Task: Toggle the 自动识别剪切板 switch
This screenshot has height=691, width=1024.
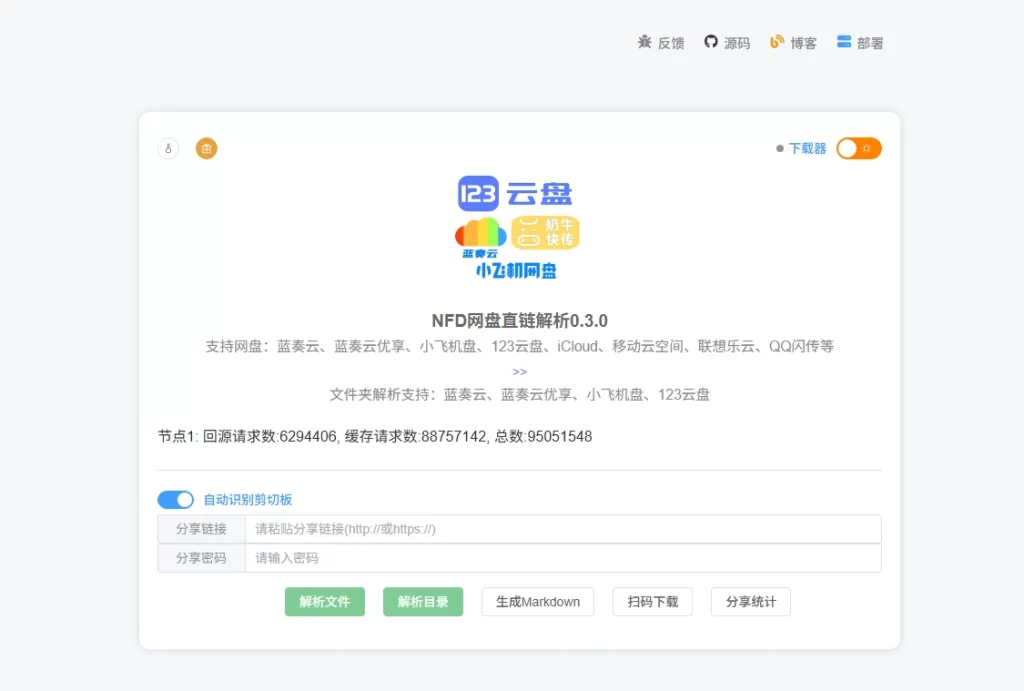Action: point(176,500)
